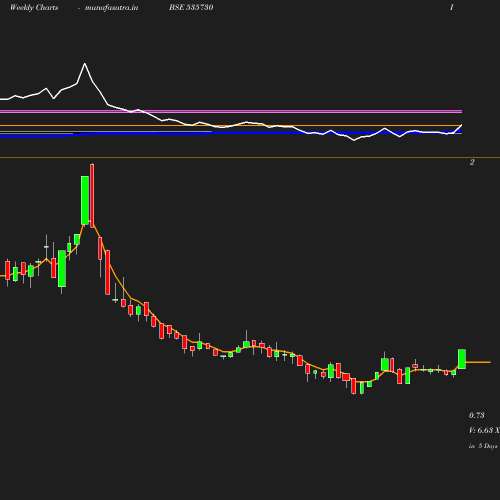Click the 'in 5 Days' label
The height and width of the screenshot is (500, 500).
pos(483,446)
